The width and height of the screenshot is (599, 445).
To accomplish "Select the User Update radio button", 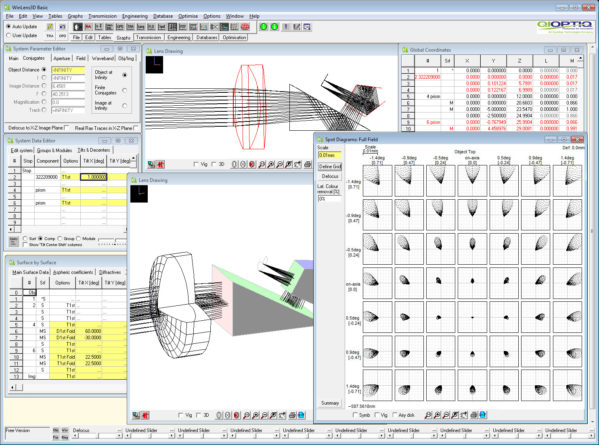I will click(8, 36).
